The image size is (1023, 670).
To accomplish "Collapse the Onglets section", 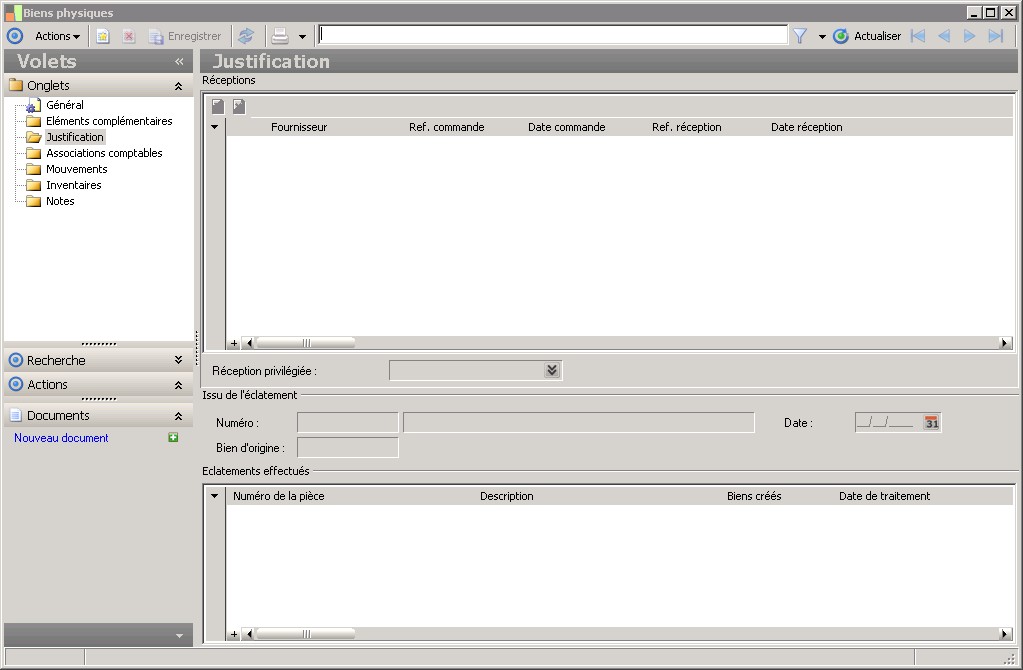I will [178, 86].
